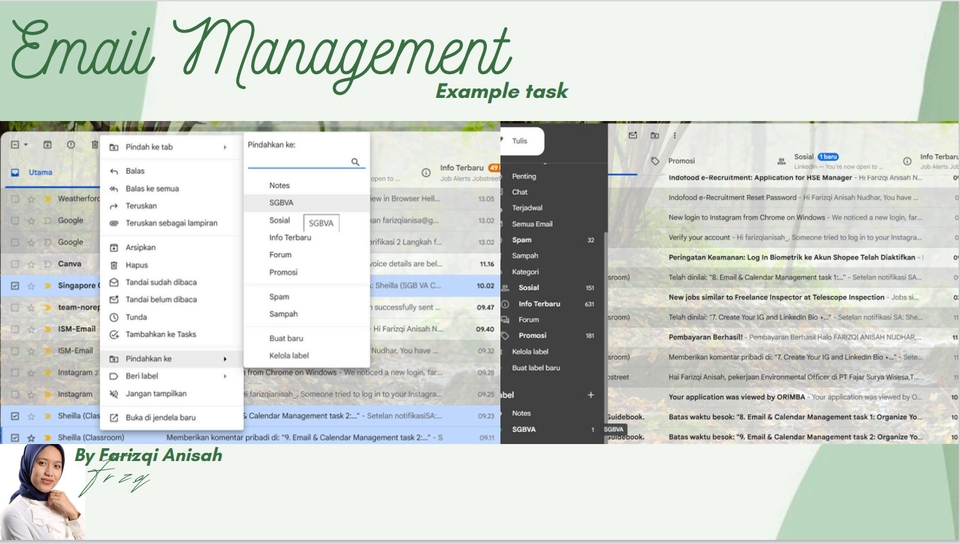The height and width of the screenshot is (544, 960).
Task: Tick the checkbox for Canva email
Action: [x=14, y=264]
